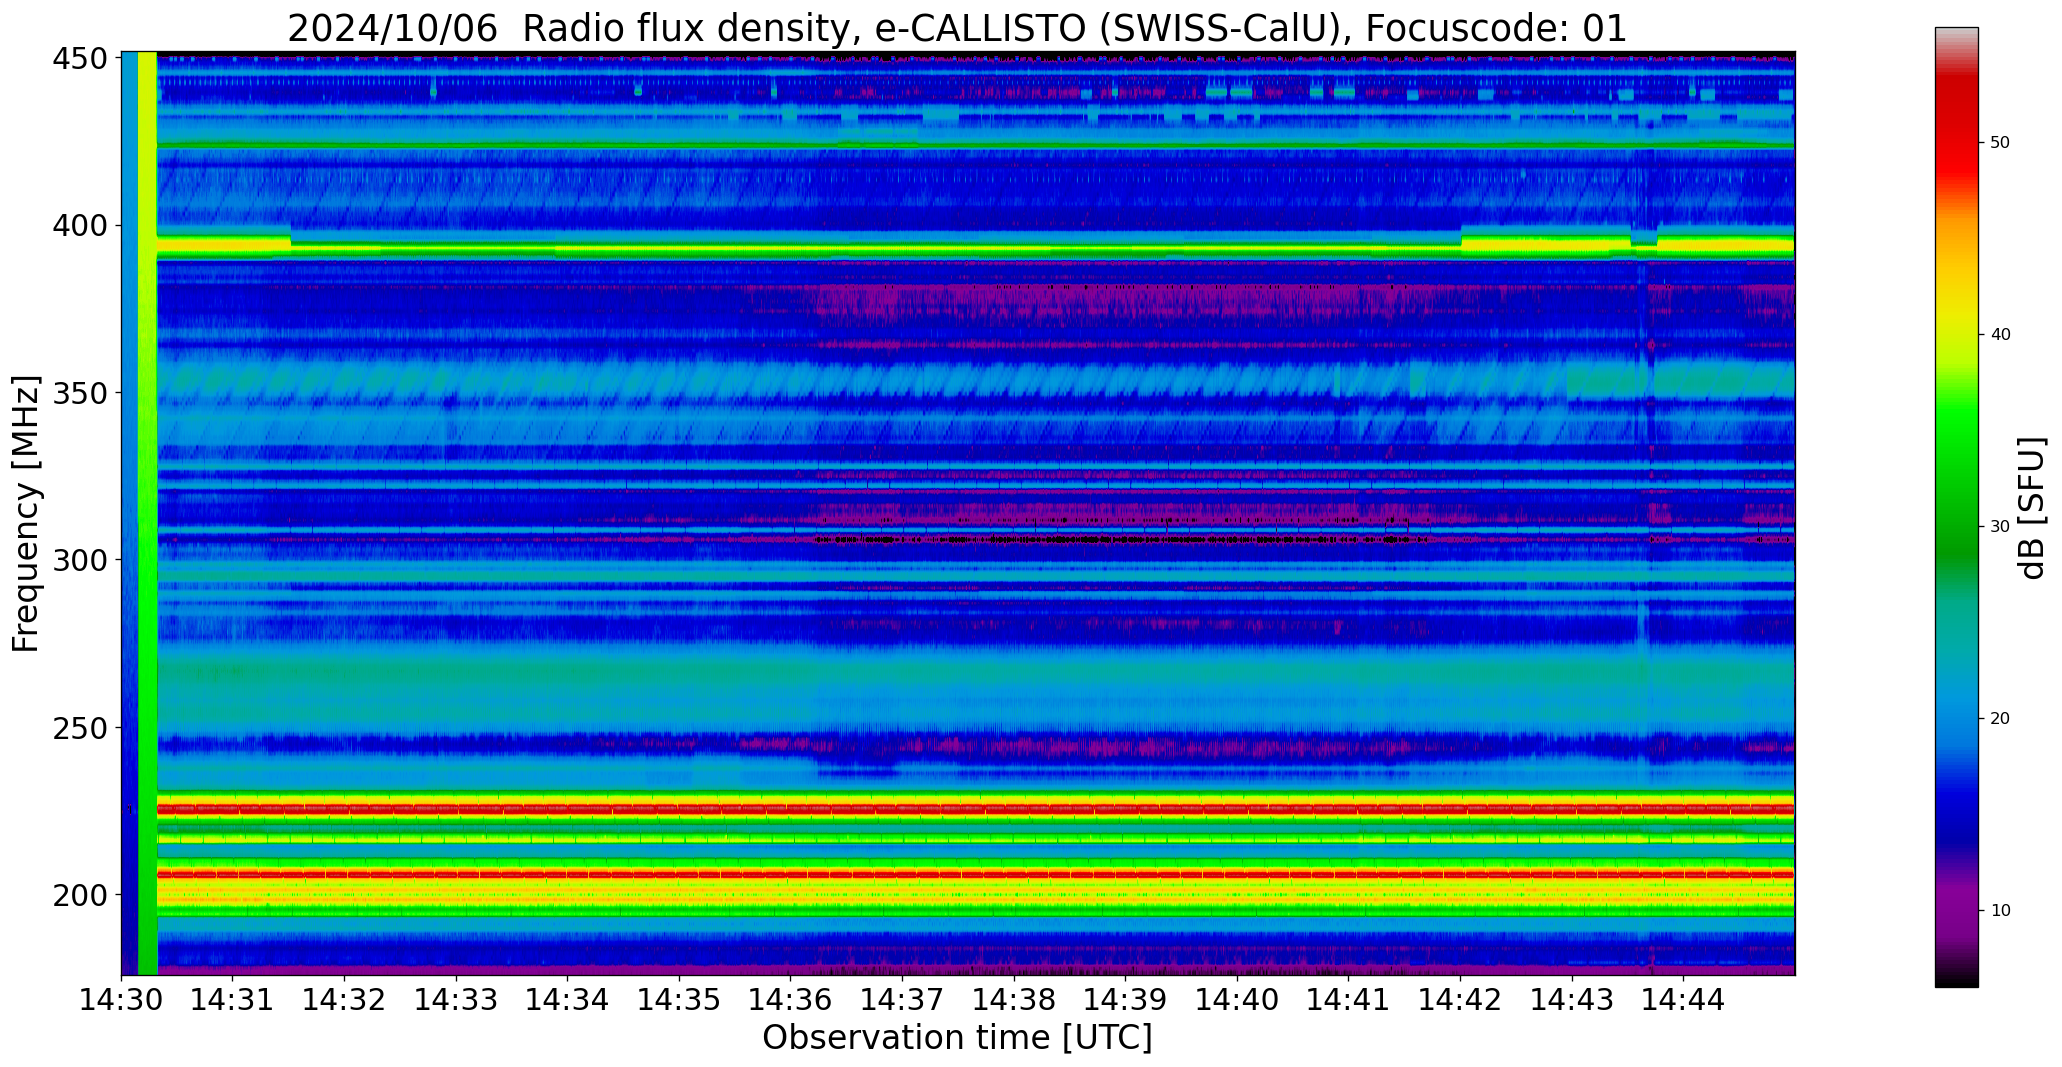Click the yellow band near 395 MHz
The height and width of the screenshot is (1067, 2062).
point(975,248)
